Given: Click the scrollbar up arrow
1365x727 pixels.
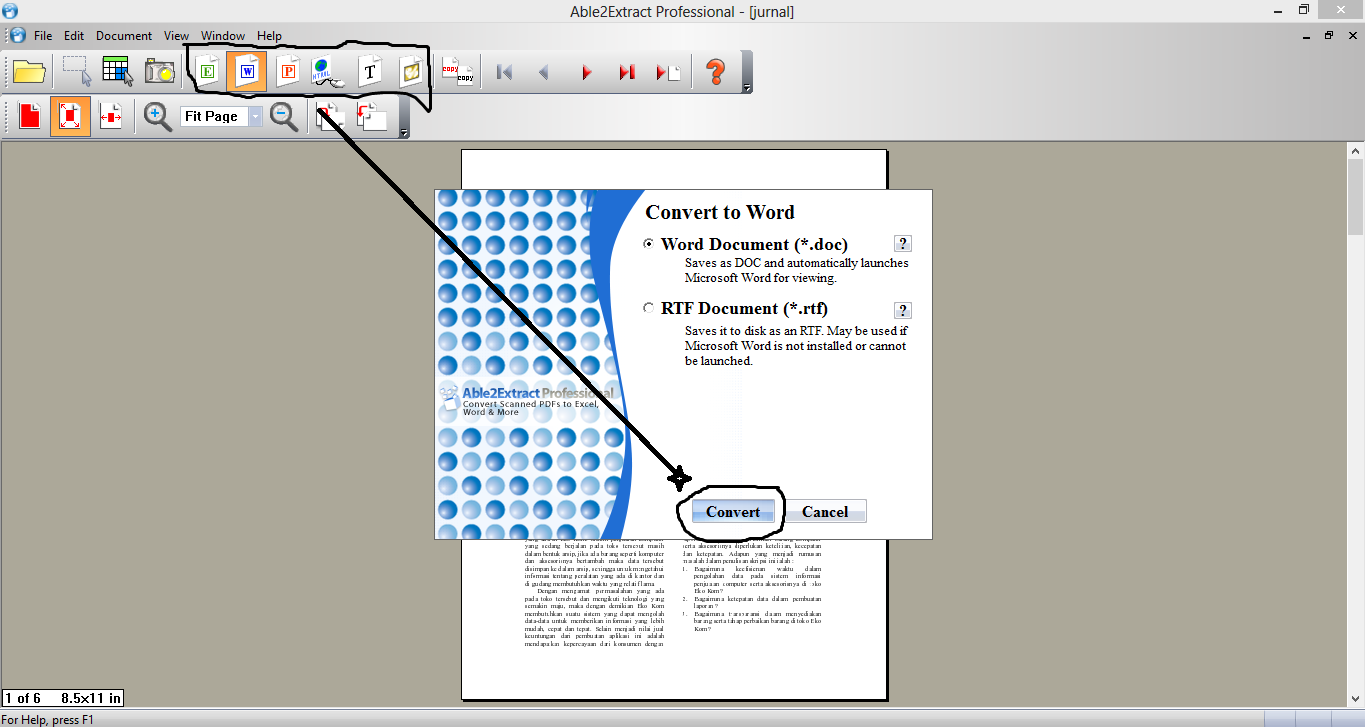Looking at the screenshot, I should tap(1356, 152).
